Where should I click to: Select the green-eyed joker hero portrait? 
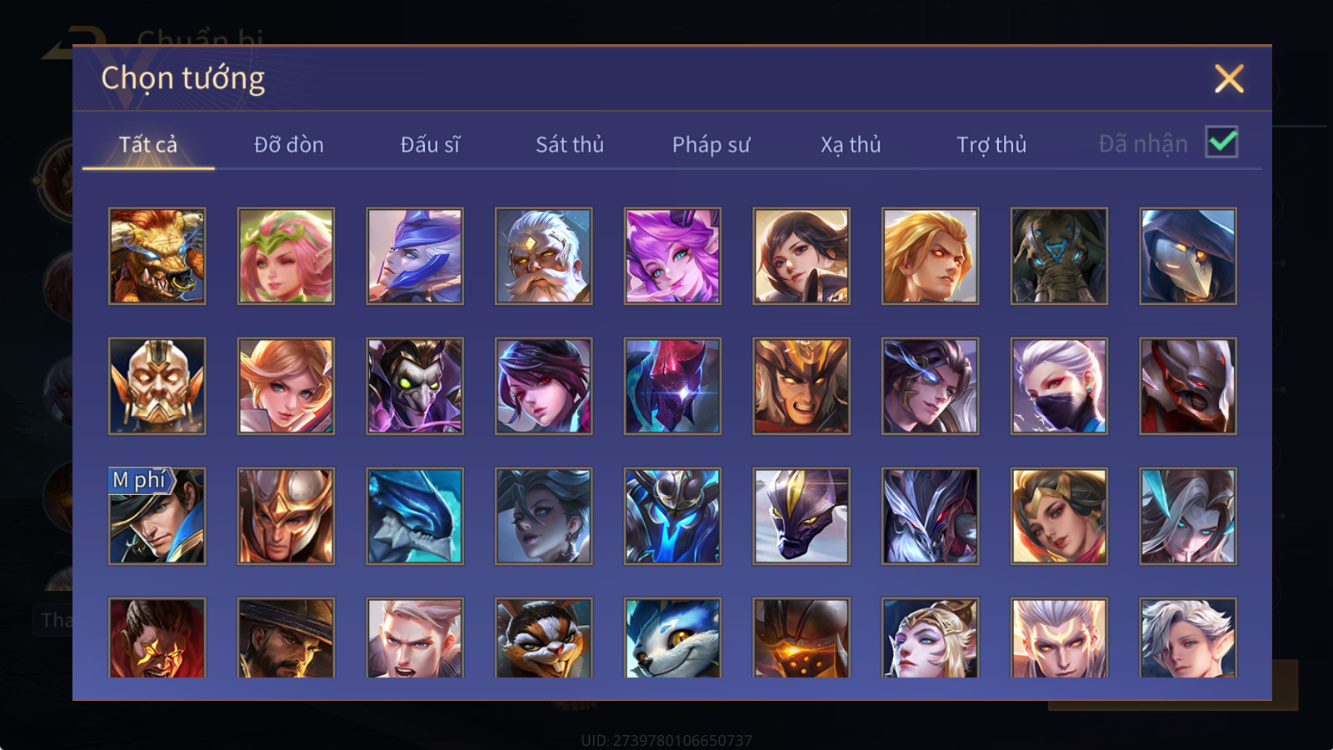415,386
